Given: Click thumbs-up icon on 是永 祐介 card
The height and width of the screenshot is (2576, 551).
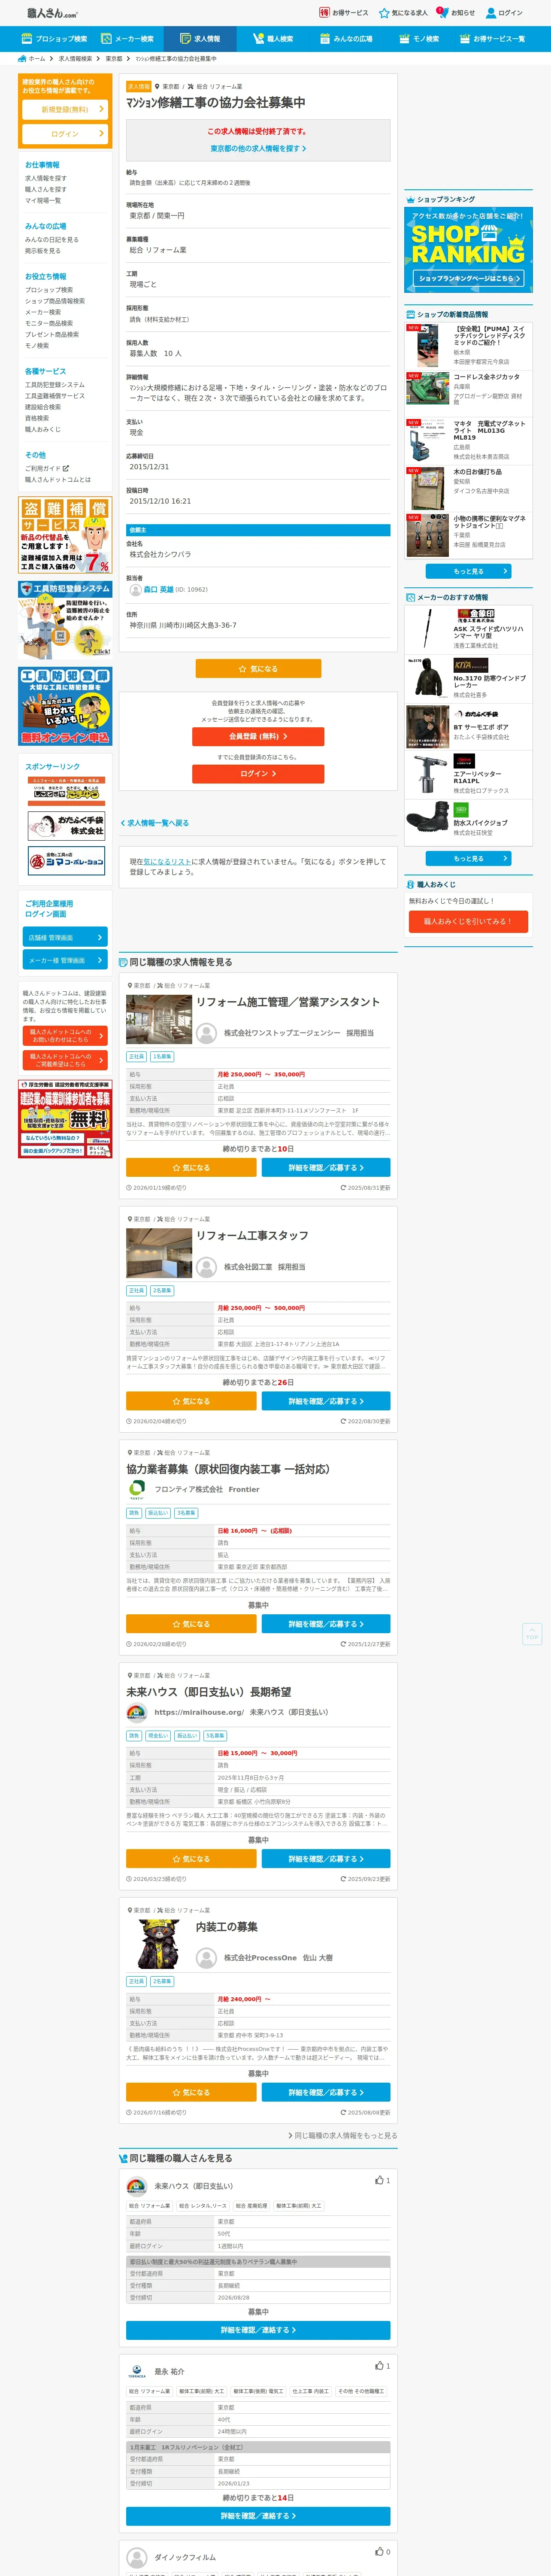Looking at the screenshot, I should [379, 2365].
